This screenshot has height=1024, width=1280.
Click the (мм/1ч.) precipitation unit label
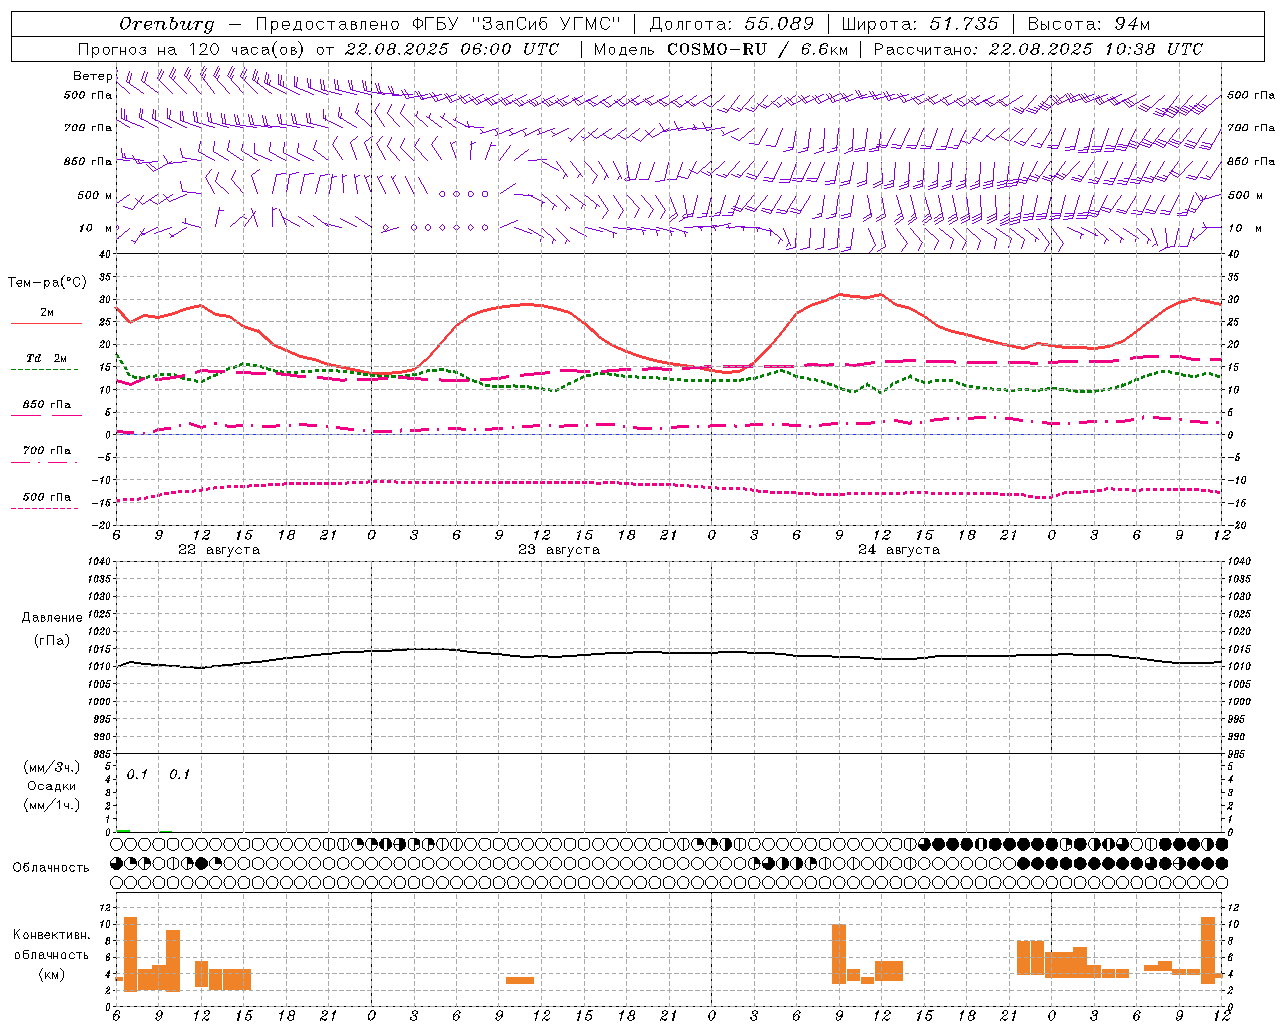(x=52, y=805)
